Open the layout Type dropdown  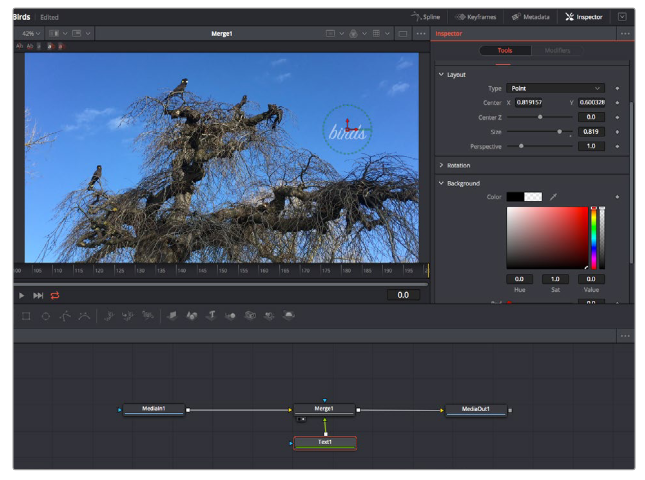[555, 88]
